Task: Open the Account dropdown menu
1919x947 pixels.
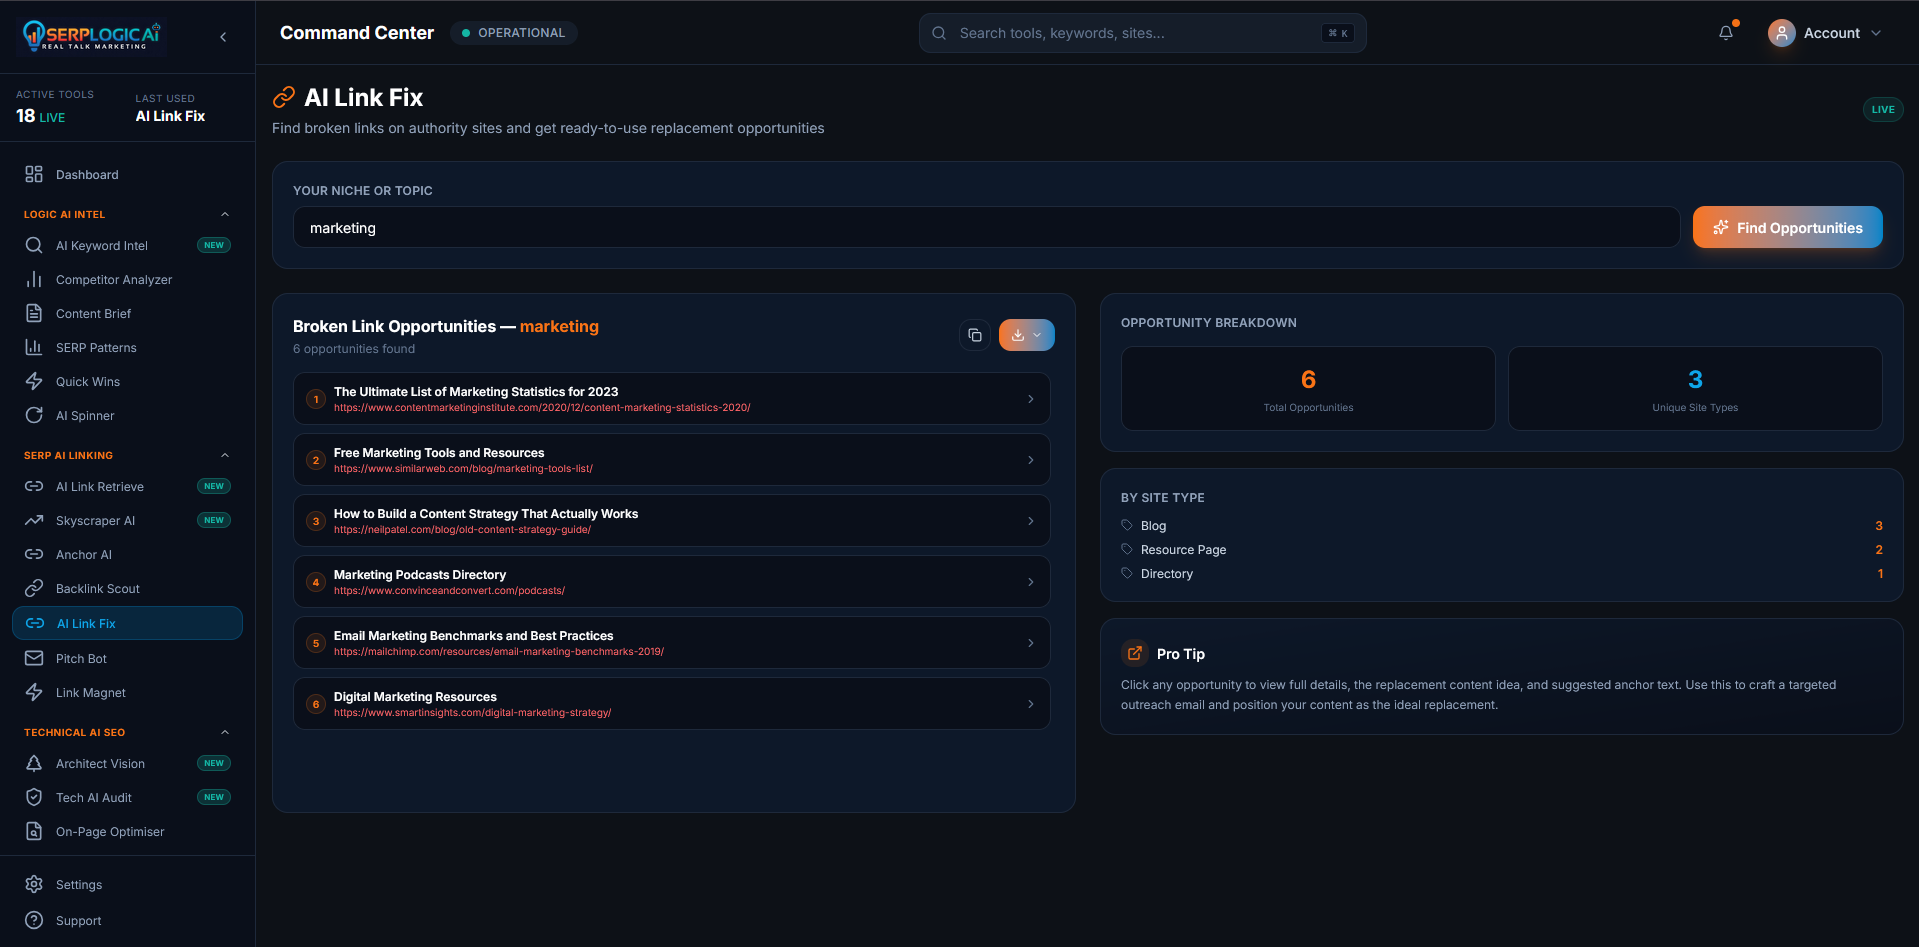Action: [1826, 33]
